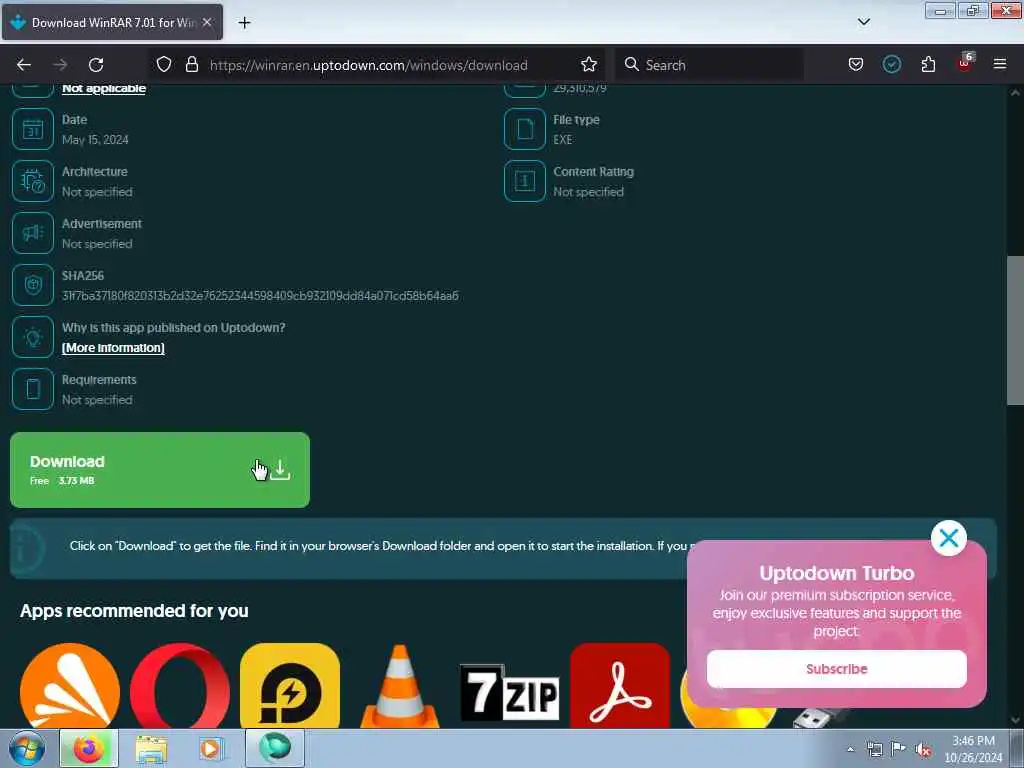Open the VLC cone recommended app
The height and width of the screenshot is (768, 1024).
pos(400,686)
